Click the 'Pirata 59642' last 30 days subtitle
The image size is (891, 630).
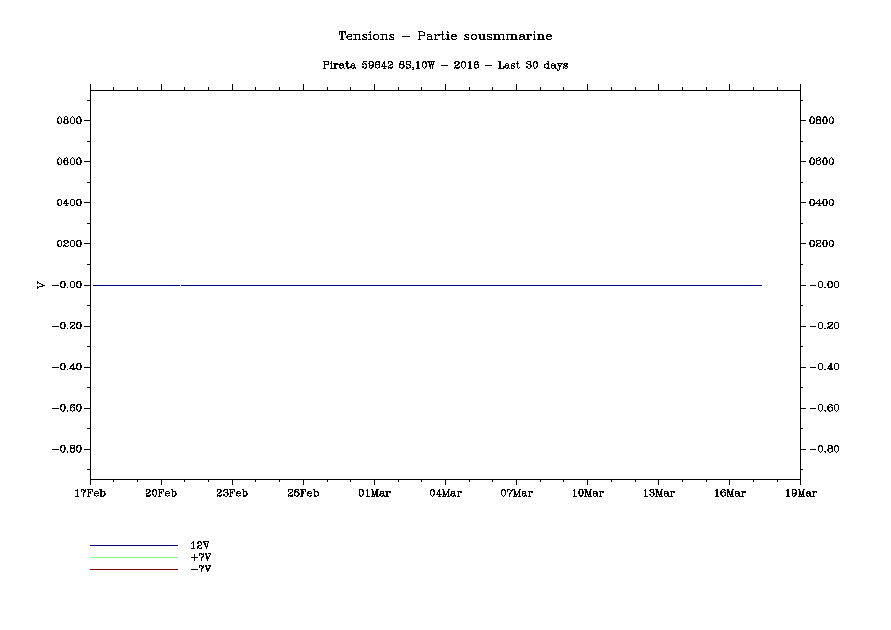(x=445, y=65)
